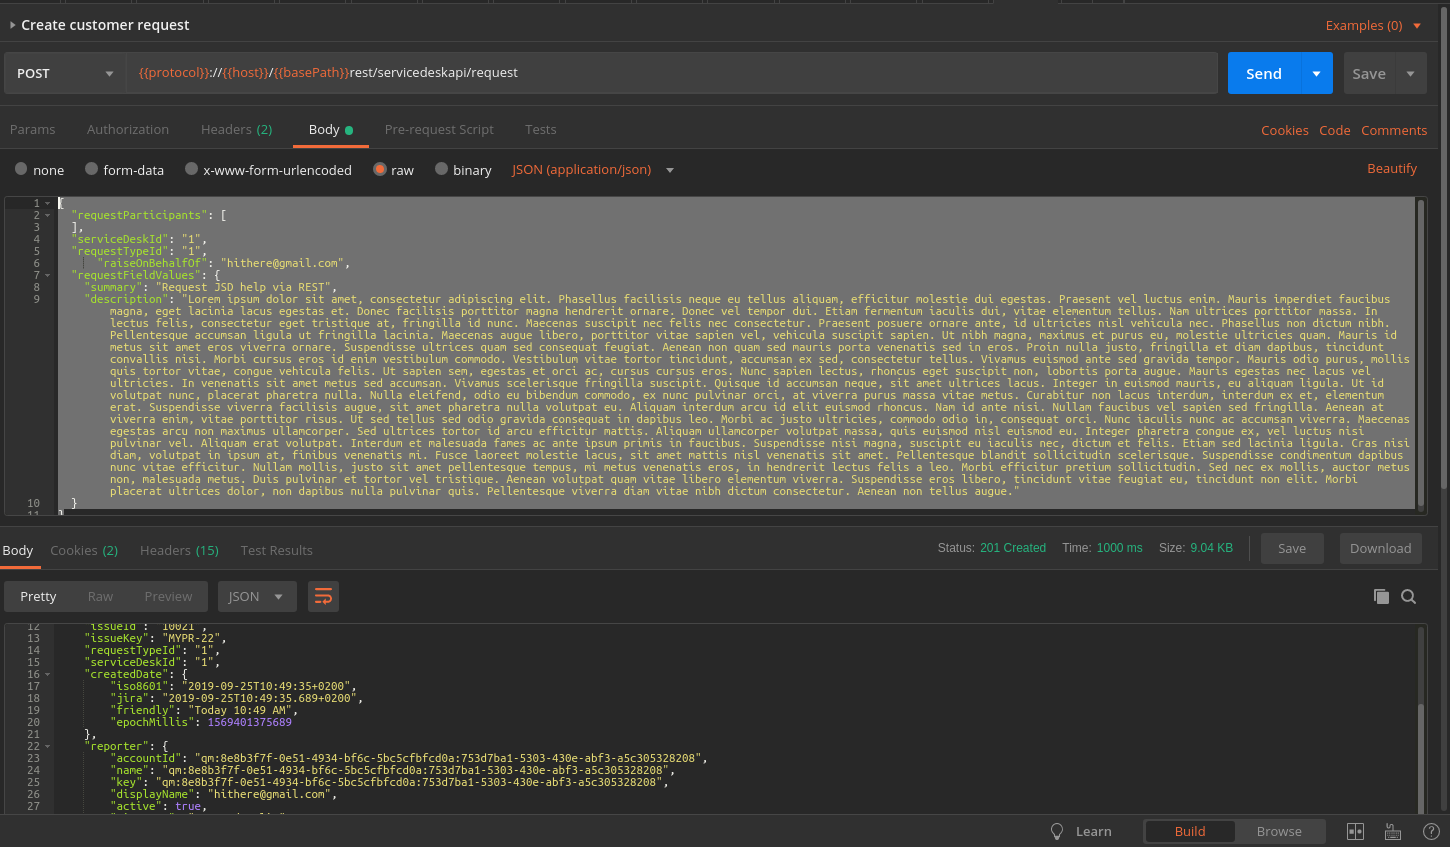
Task: Collapse requestFieldValues fold arrow on line 7
Action: tap(47, 275)
